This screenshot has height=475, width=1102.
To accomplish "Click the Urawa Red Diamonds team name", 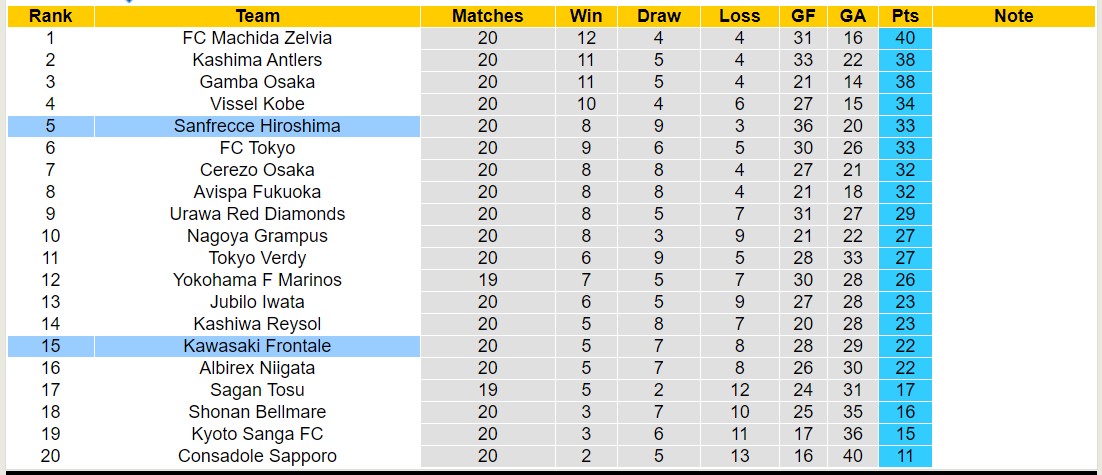I will pyautogui.click(x=257, y=214).
